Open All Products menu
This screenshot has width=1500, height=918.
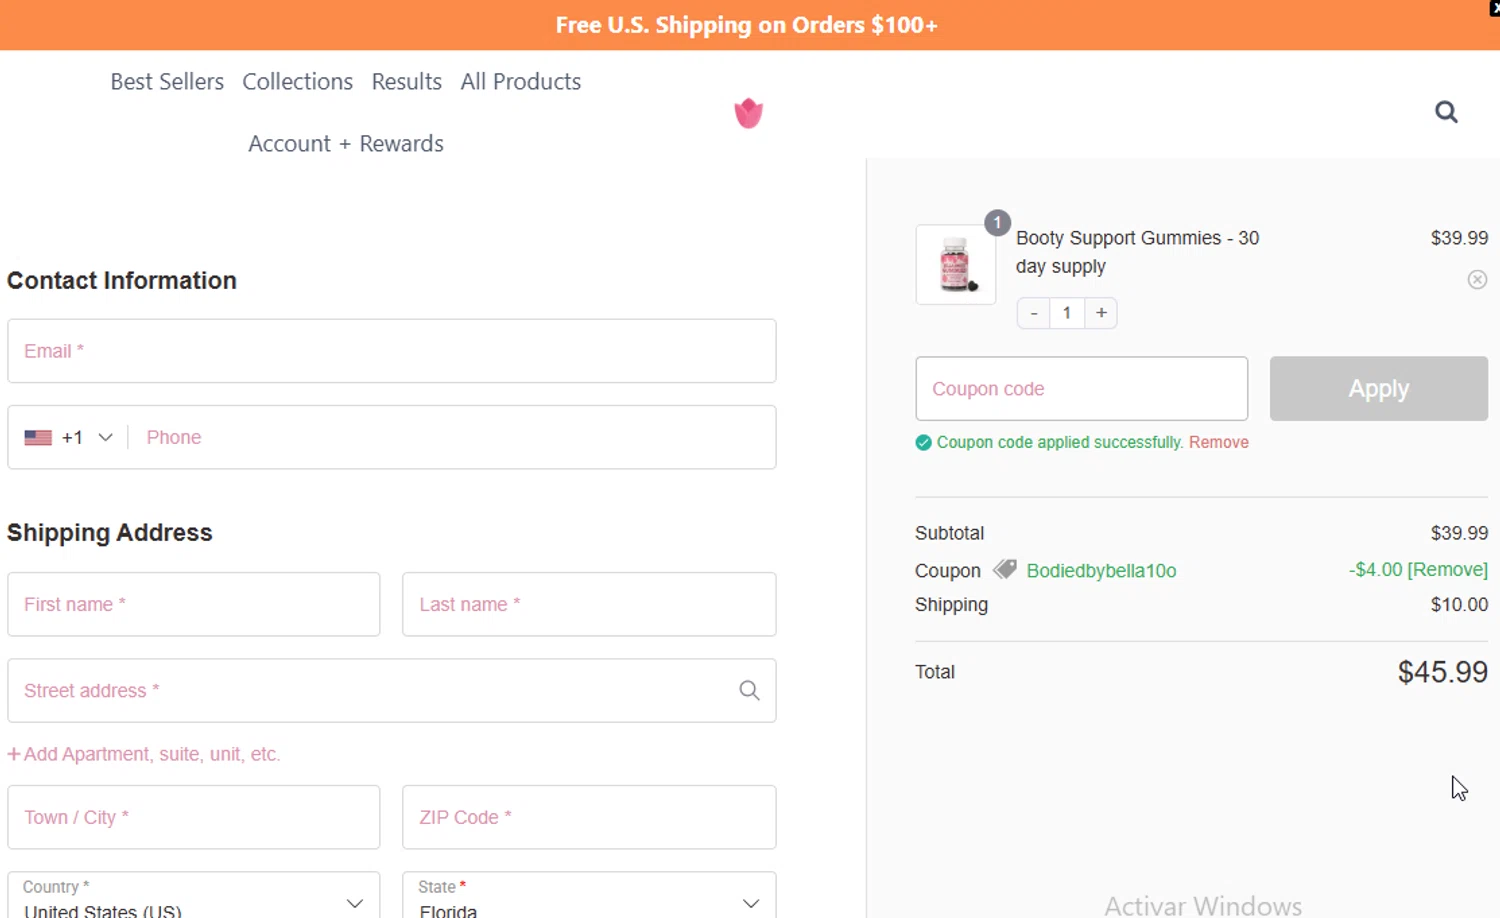coord(520,82)
